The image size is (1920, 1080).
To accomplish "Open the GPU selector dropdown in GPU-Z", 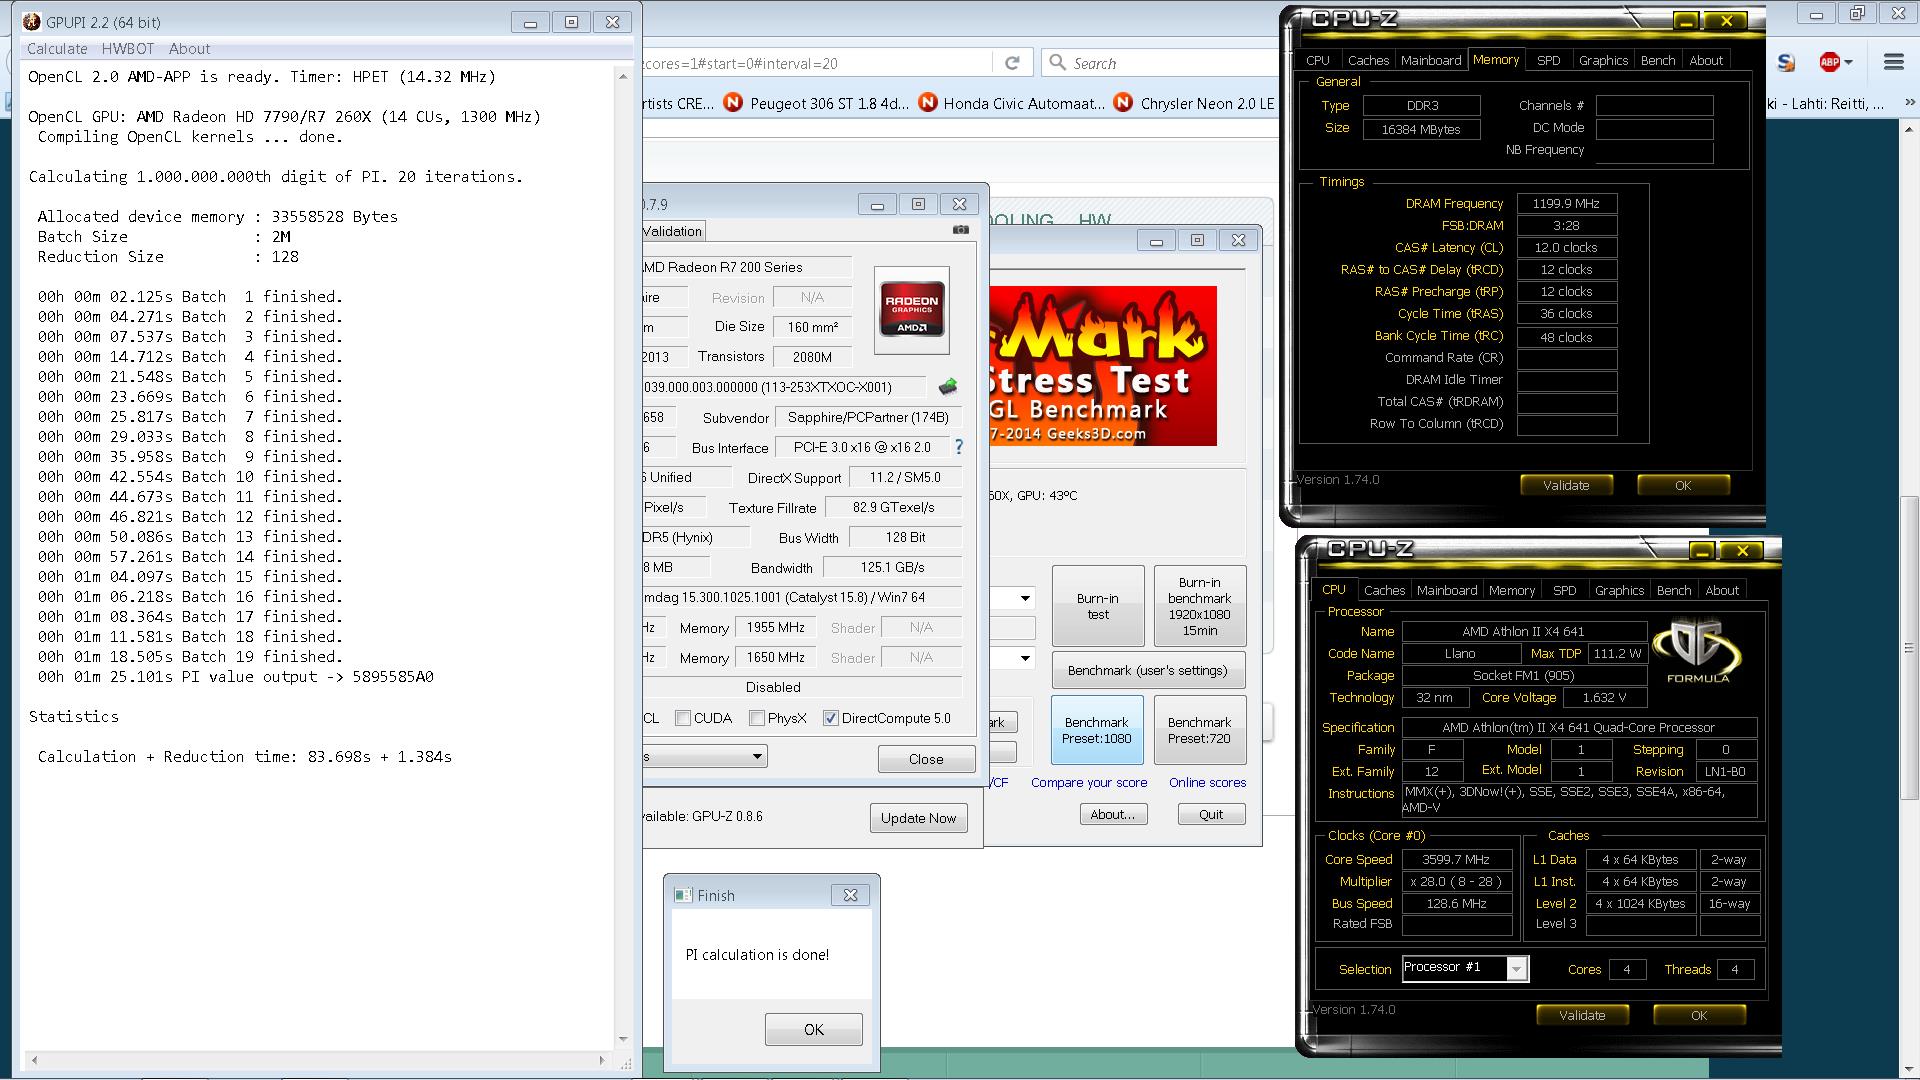I will (757, 757).
